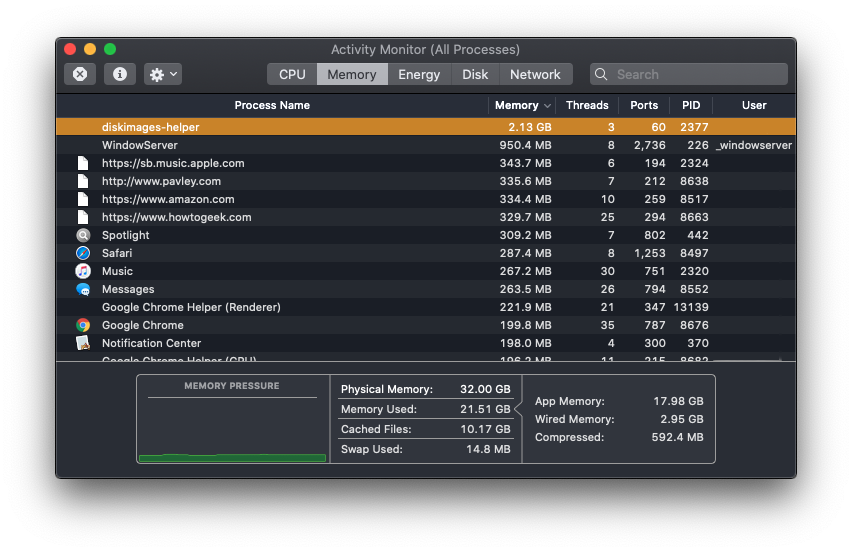Open the gear actions dropdown menu
Screen dimensions: 852x552
pos(162,74)
